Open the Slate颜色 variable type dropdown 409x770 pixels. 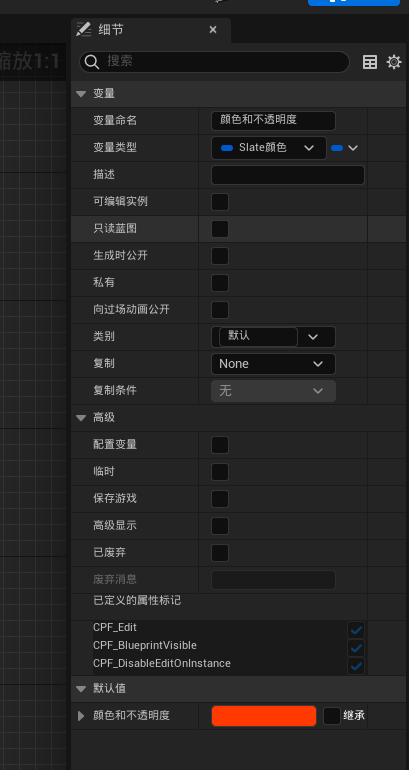click(269, 148)
